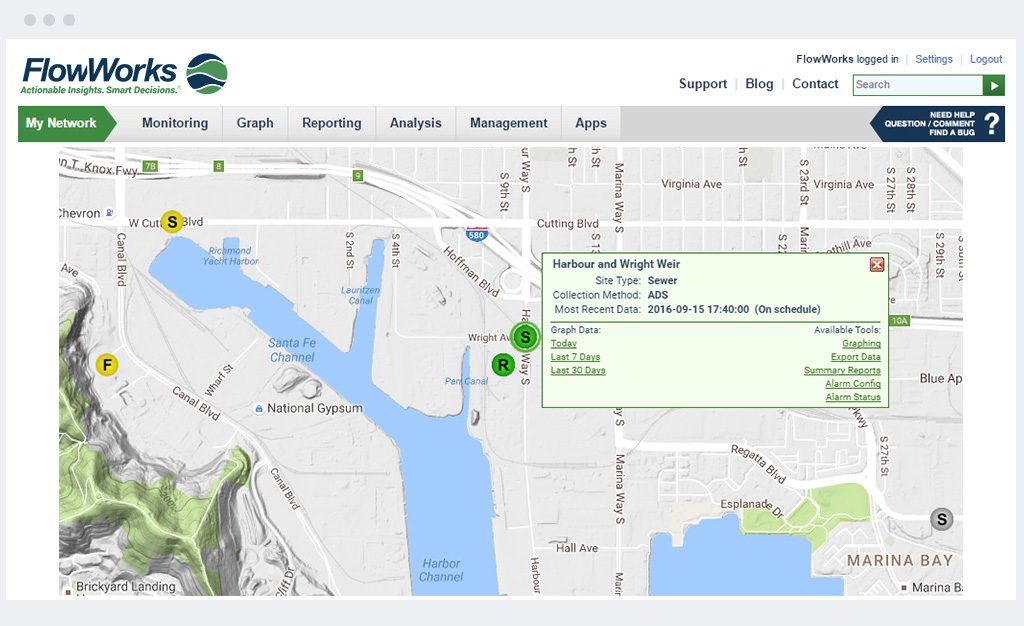Select the green S marker on Wright Ave
Screen dimensions: 1024x626
click(525, 337)
